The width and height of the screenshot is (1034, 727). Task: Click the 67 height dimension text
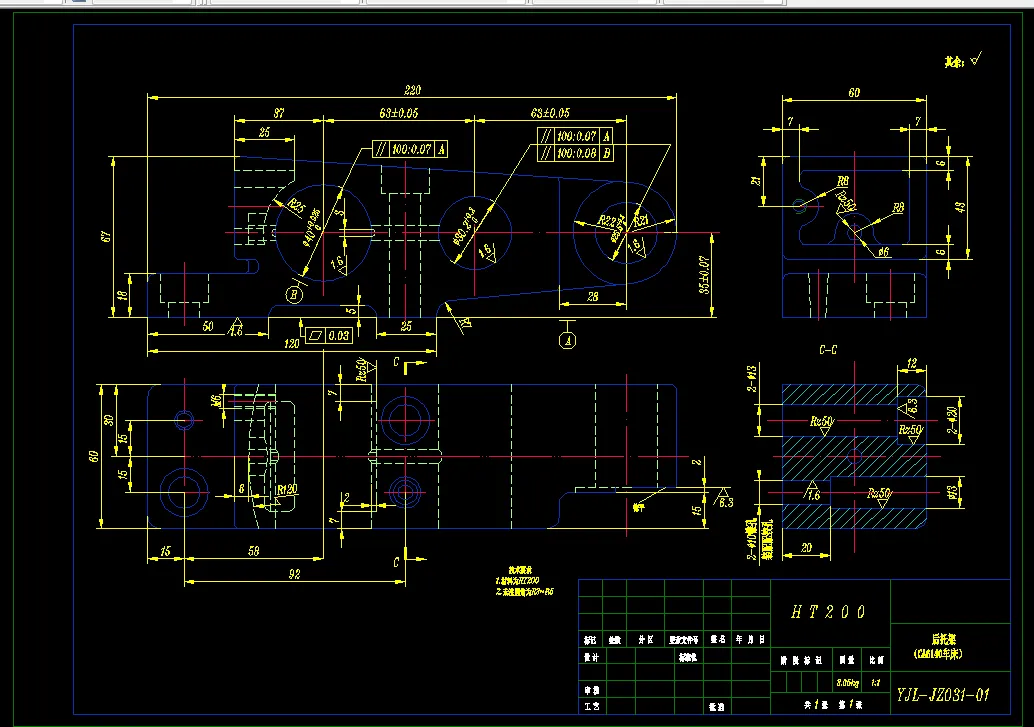[106, 236]
